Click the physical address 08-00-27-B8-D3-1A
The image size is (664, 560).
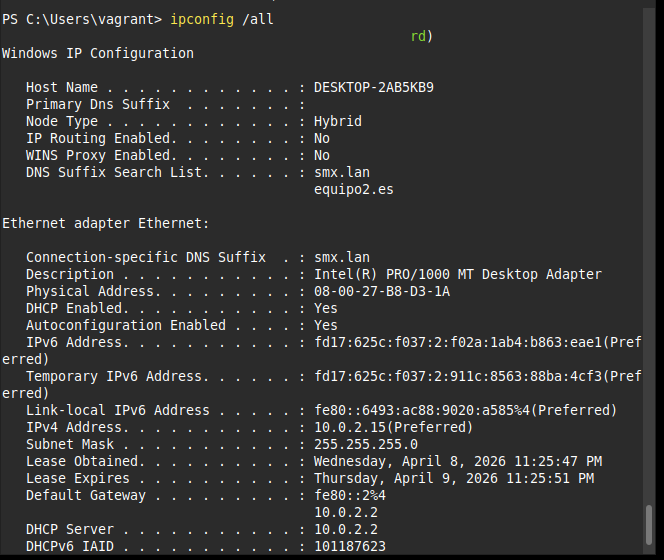point(381,291)
